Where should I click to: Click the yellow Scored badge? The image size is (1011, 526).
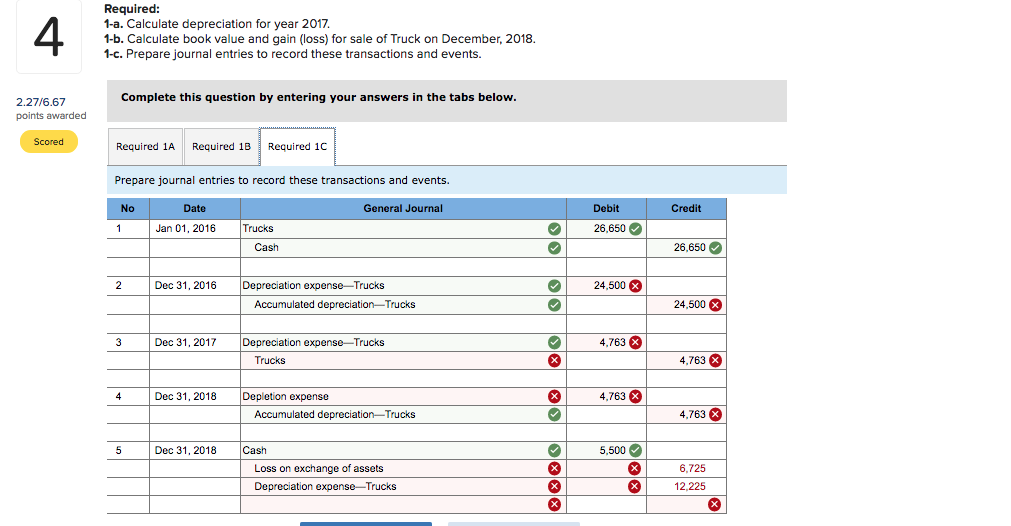coord(49,142)
